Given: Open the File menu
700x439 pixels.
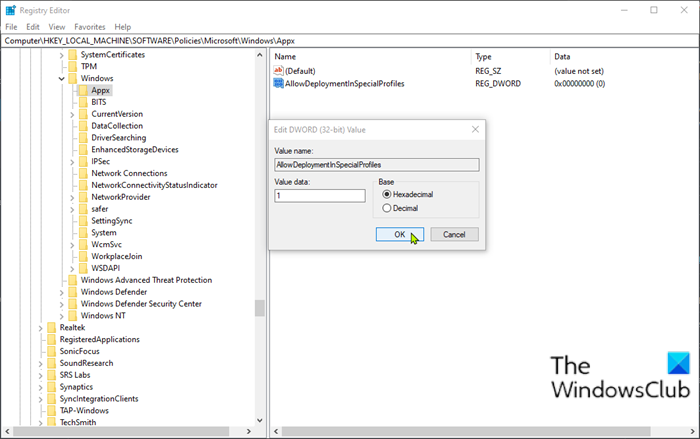Looking at the screenshot, I should tap(11, 27).
